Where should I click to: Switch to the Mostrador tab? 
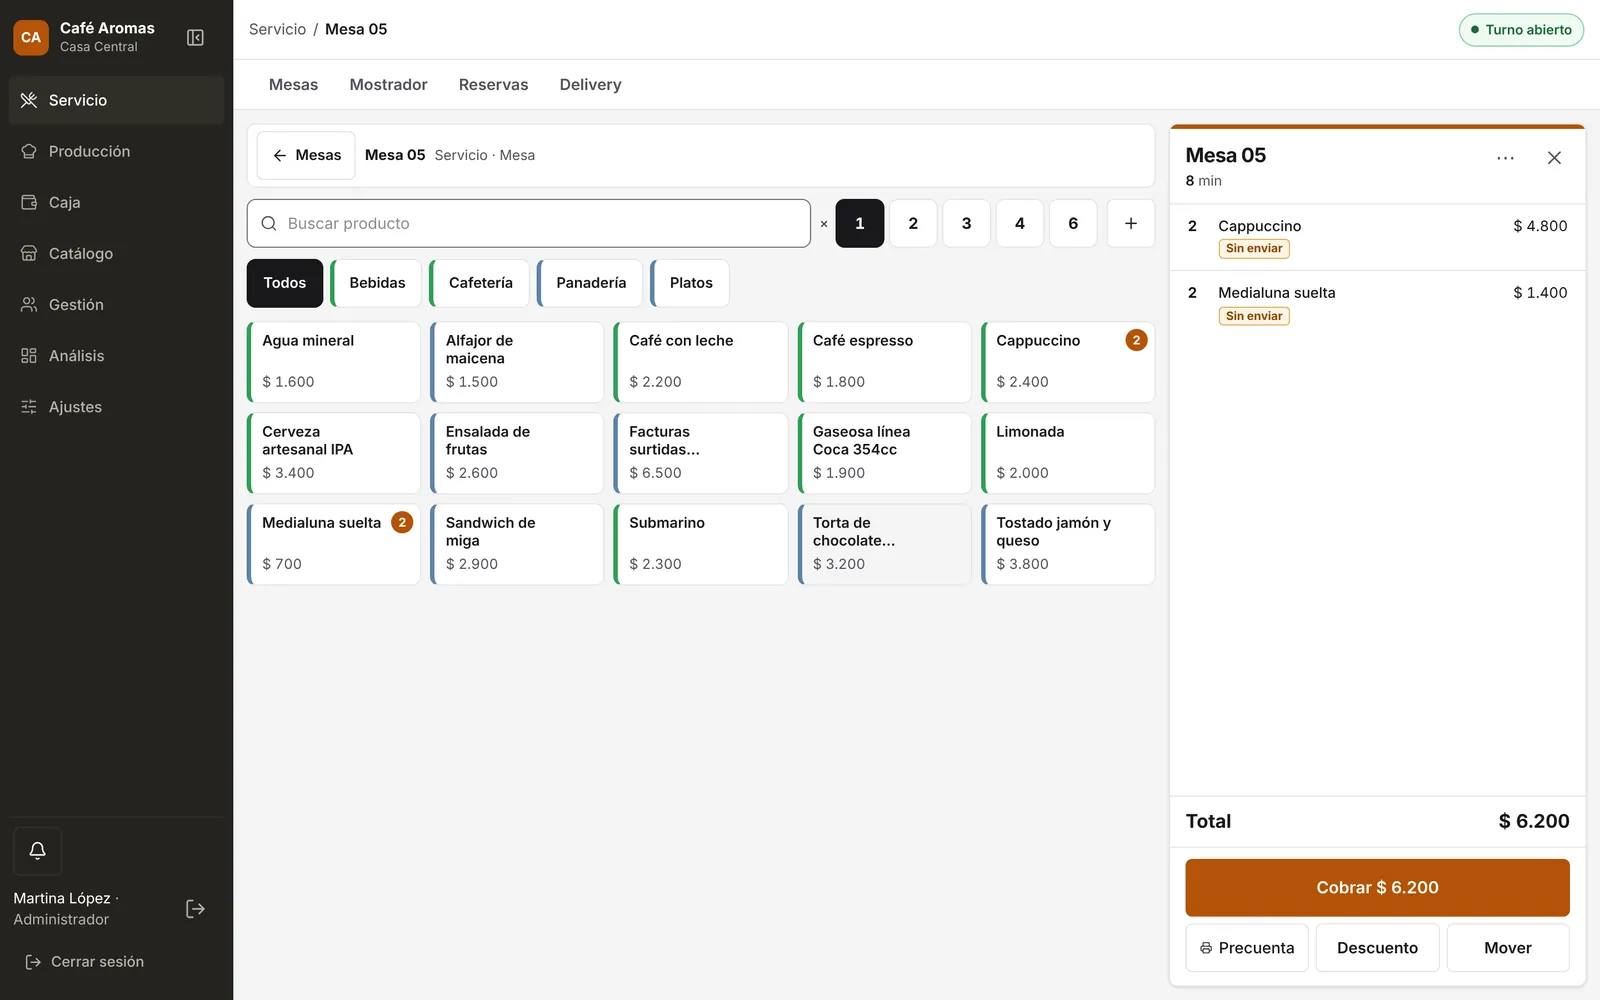pyautogui.click(x=388, y=85)
